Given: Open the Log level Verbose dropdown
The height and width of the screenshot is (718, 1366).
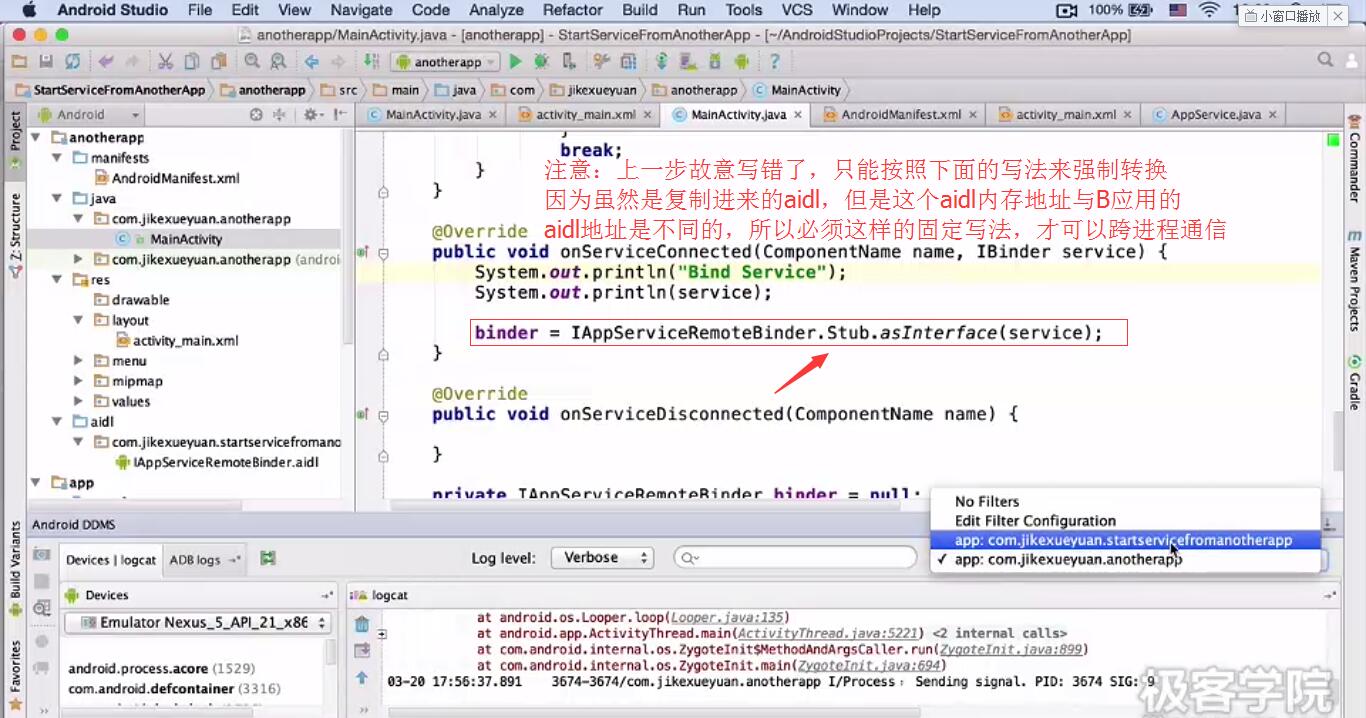Looking at the screenshot, I should [602, 558].
